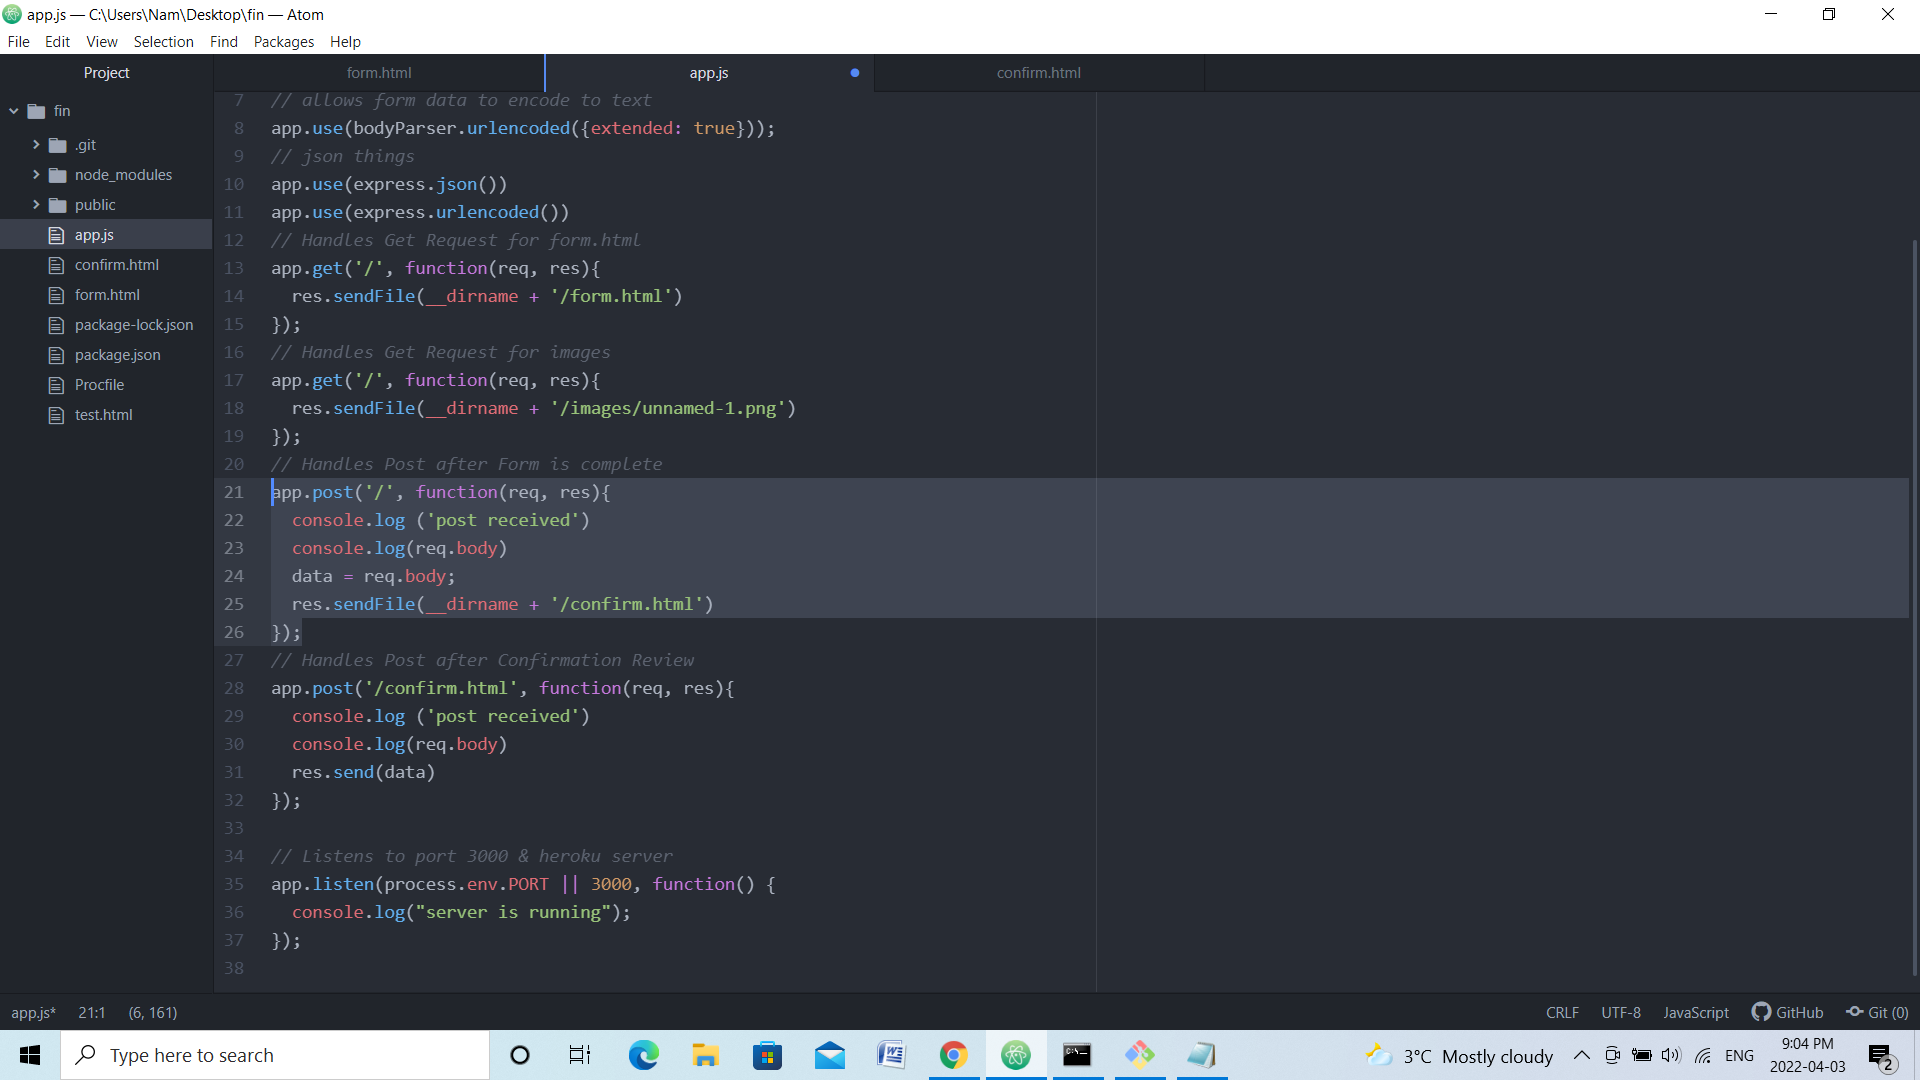The image size is (1920, 1080).
Task: Open confirm.html in editor
Action: pyautogui.click(x=115, y=264)
